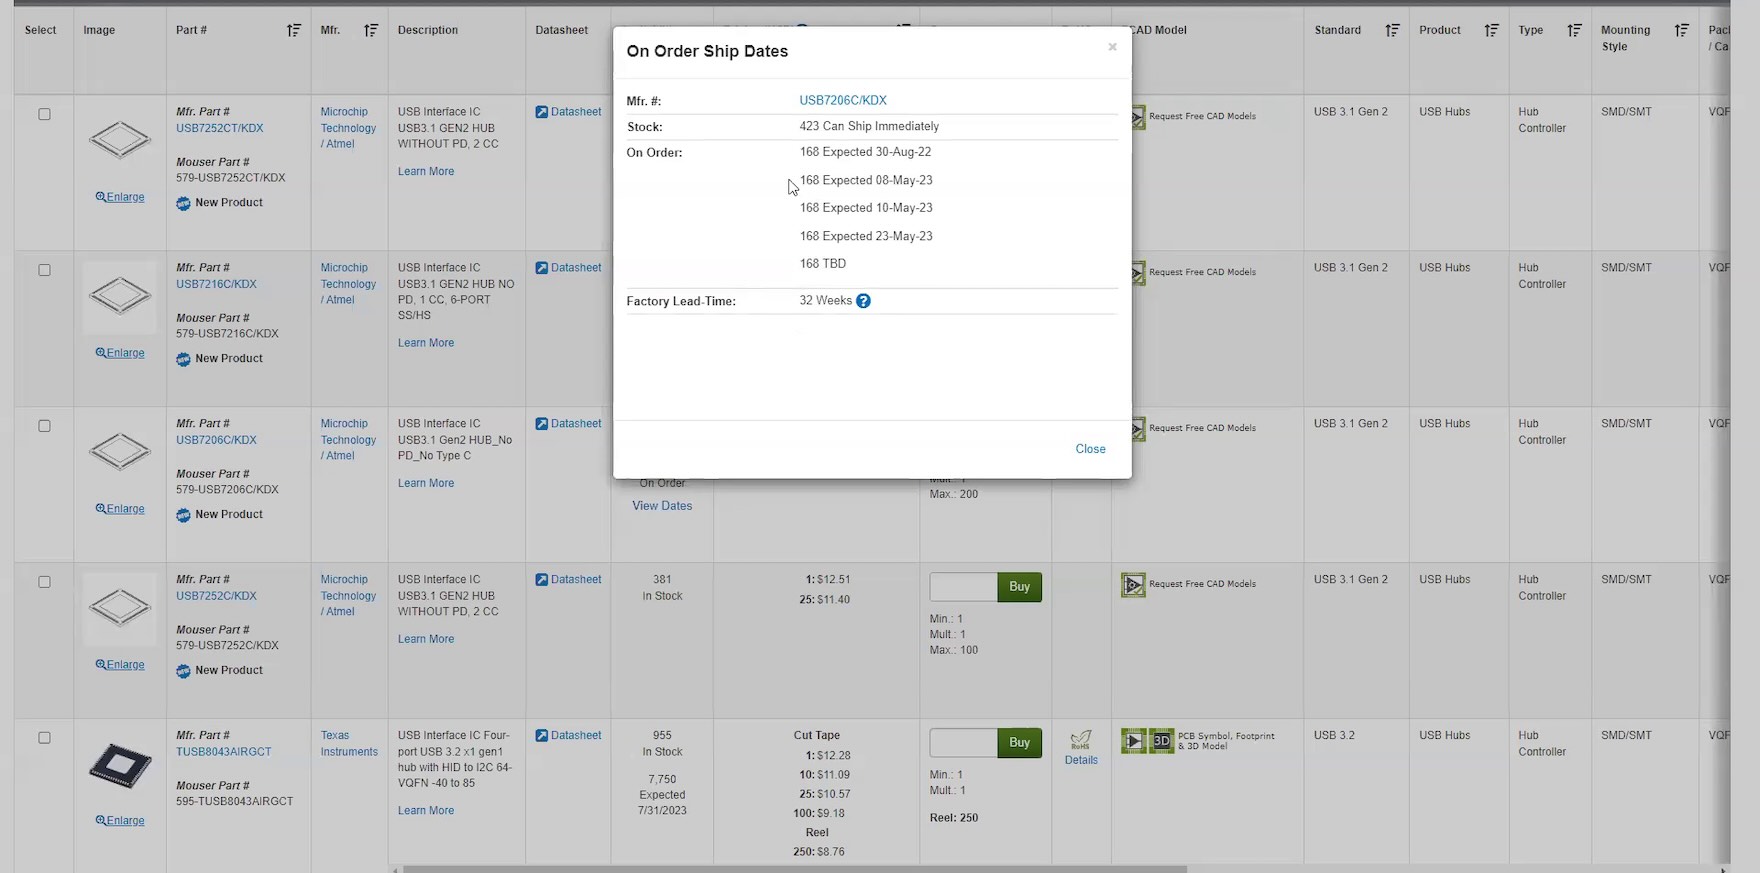Click the datasheet icon for USB7252CT/KDX
This screenshot has width=1760, height=873.
541,112
